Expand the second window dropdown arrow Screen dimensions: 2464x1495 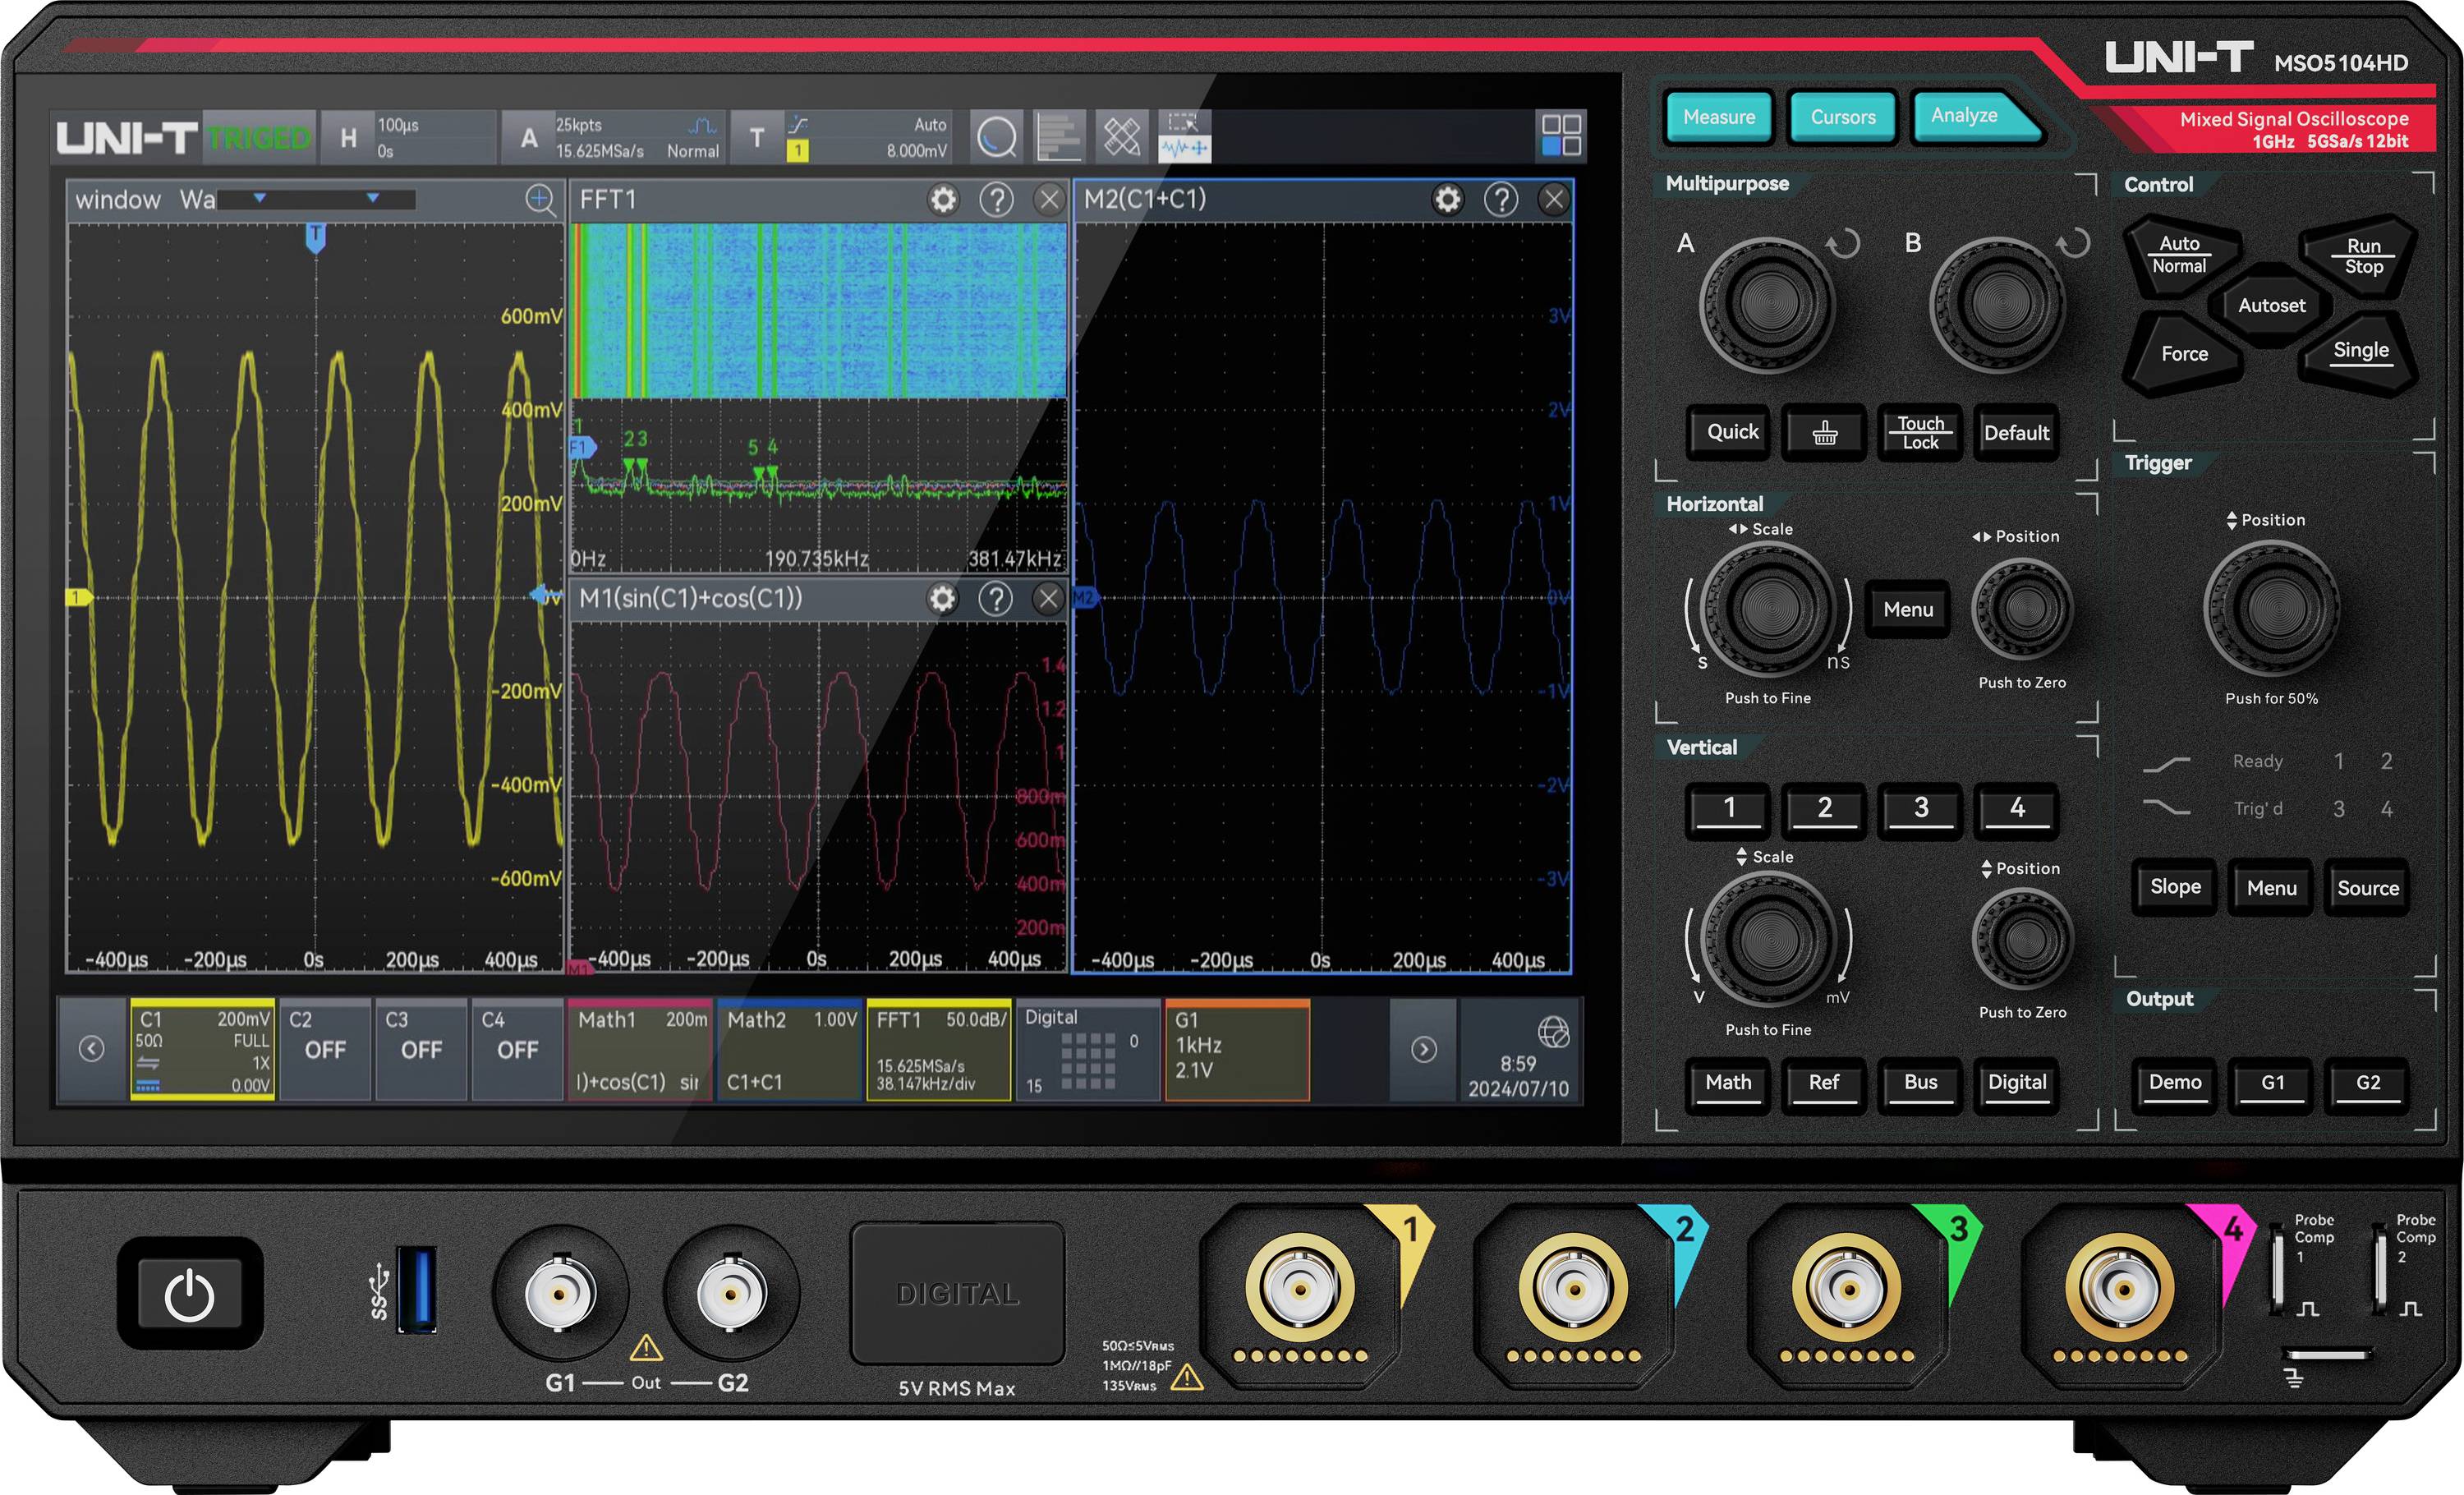[x=373, y=198]
